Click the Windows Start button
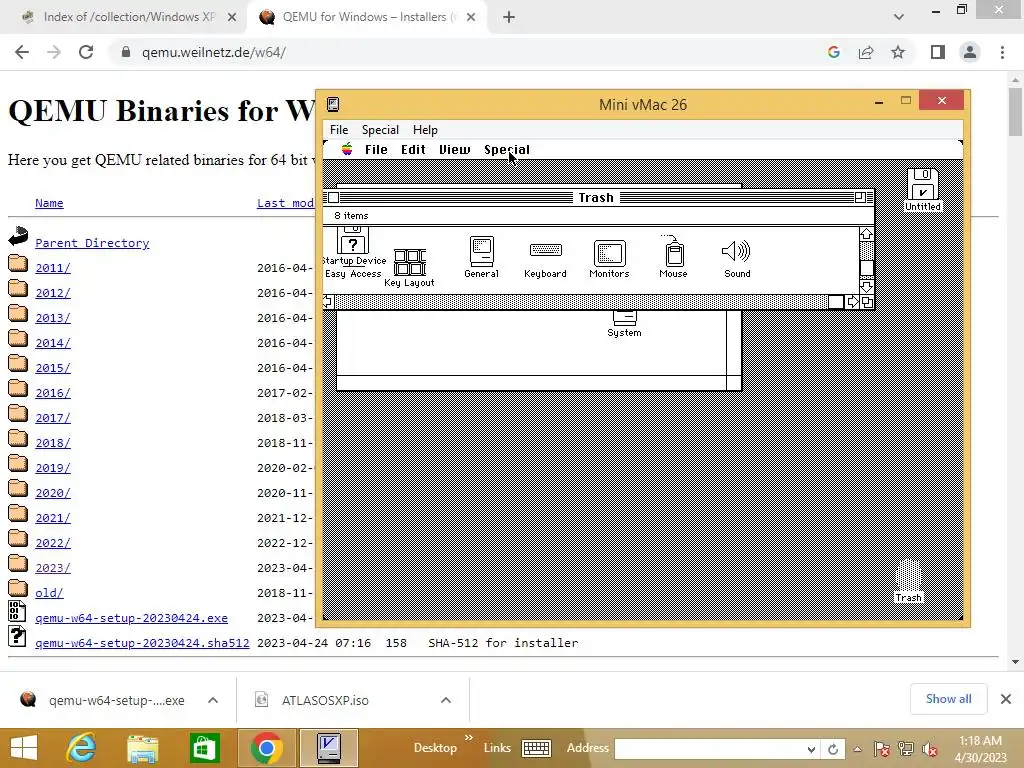1024x768 pixels. (24, 748)
